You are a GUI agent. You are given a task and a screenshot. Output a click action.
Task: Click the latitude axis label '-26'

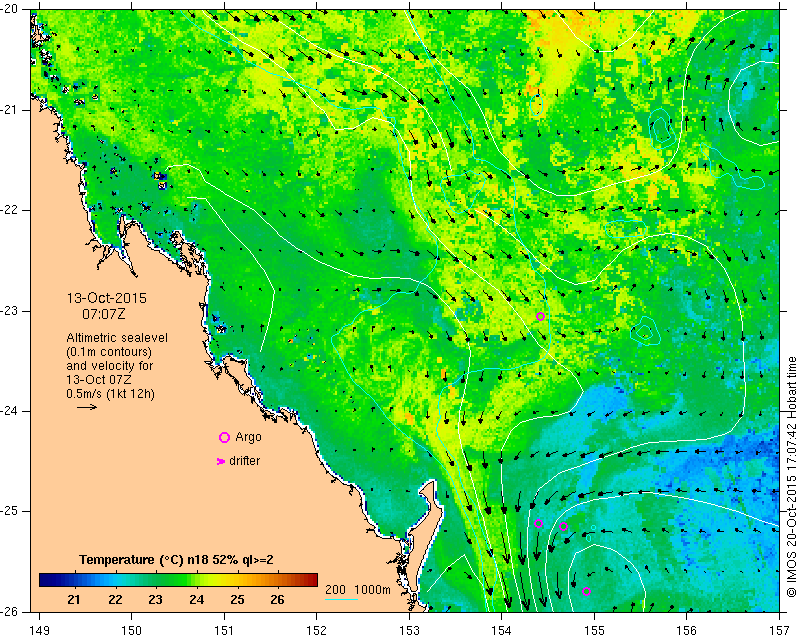click(x=10, y=611)
